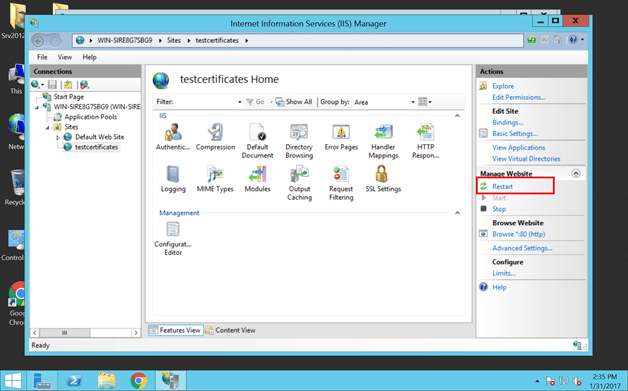This screenshot has height=391, width=628.
Task: Open the Limits configuration link
Action: (x=504, y=274)
